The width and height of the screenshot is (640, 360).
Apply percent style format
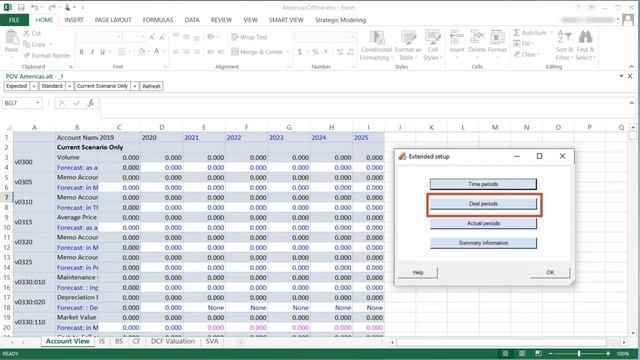click(315, 52)
